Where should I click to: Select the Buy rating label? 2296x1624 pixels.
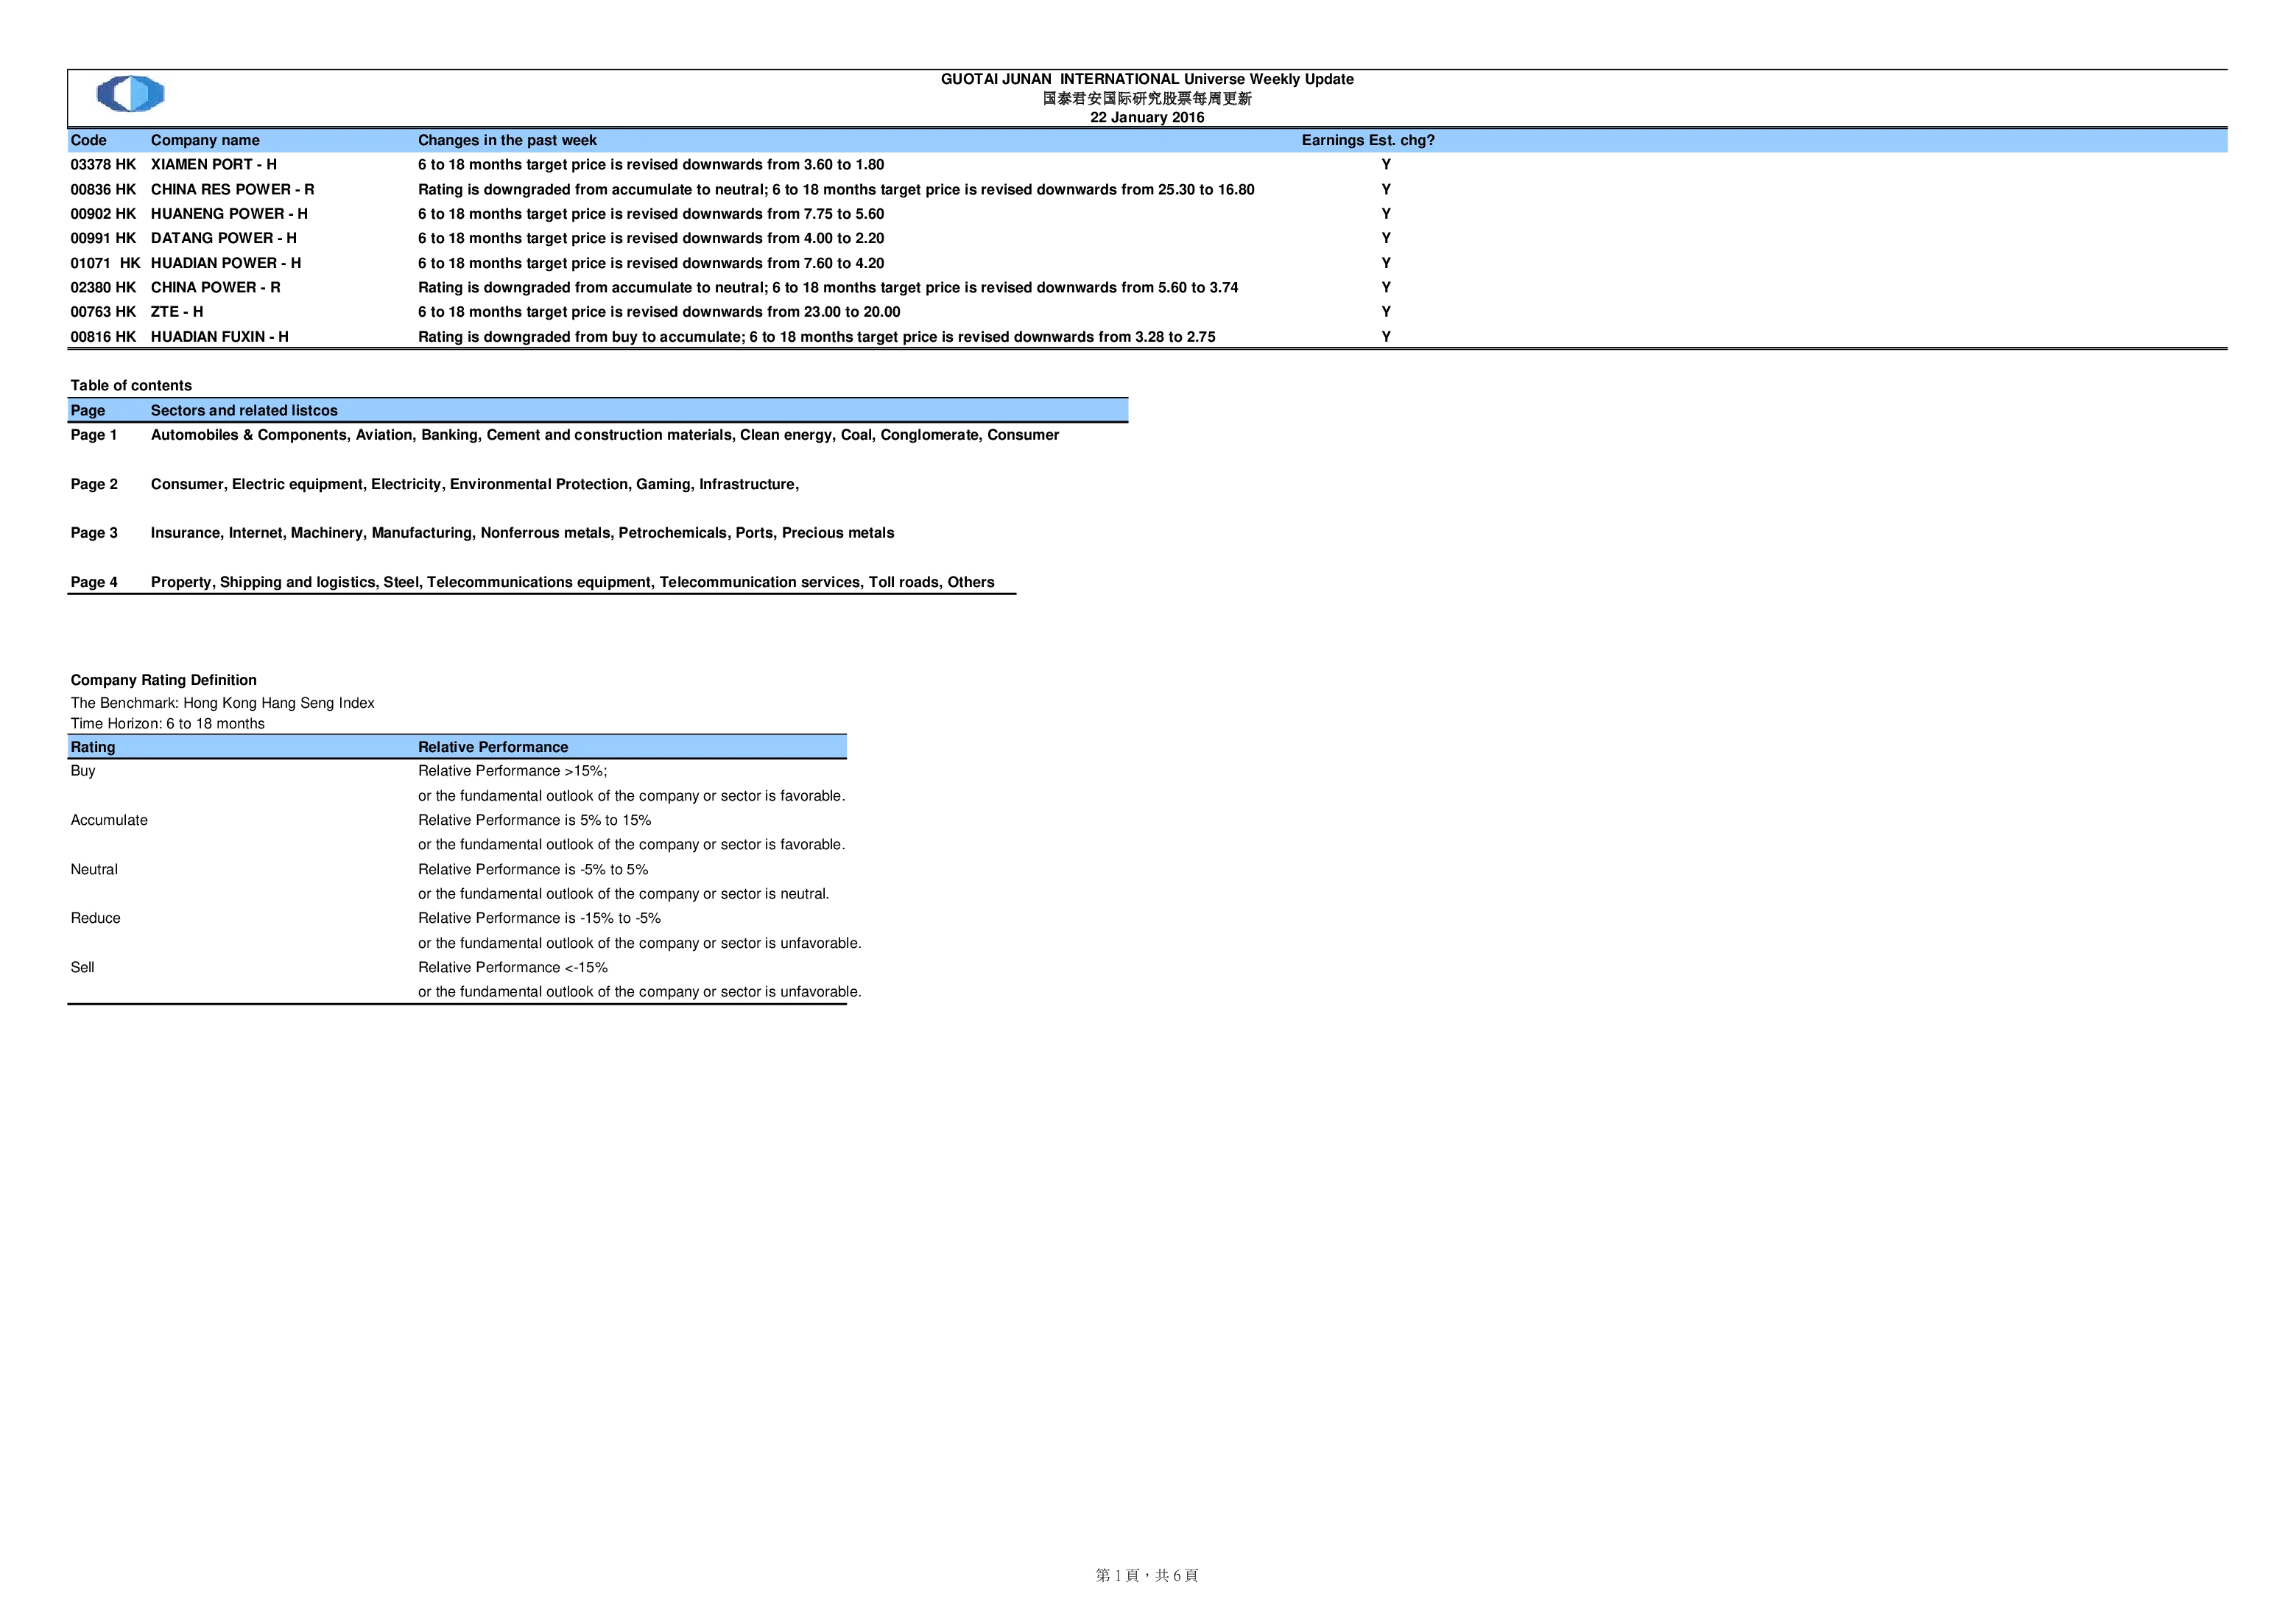tap(83, 771)
